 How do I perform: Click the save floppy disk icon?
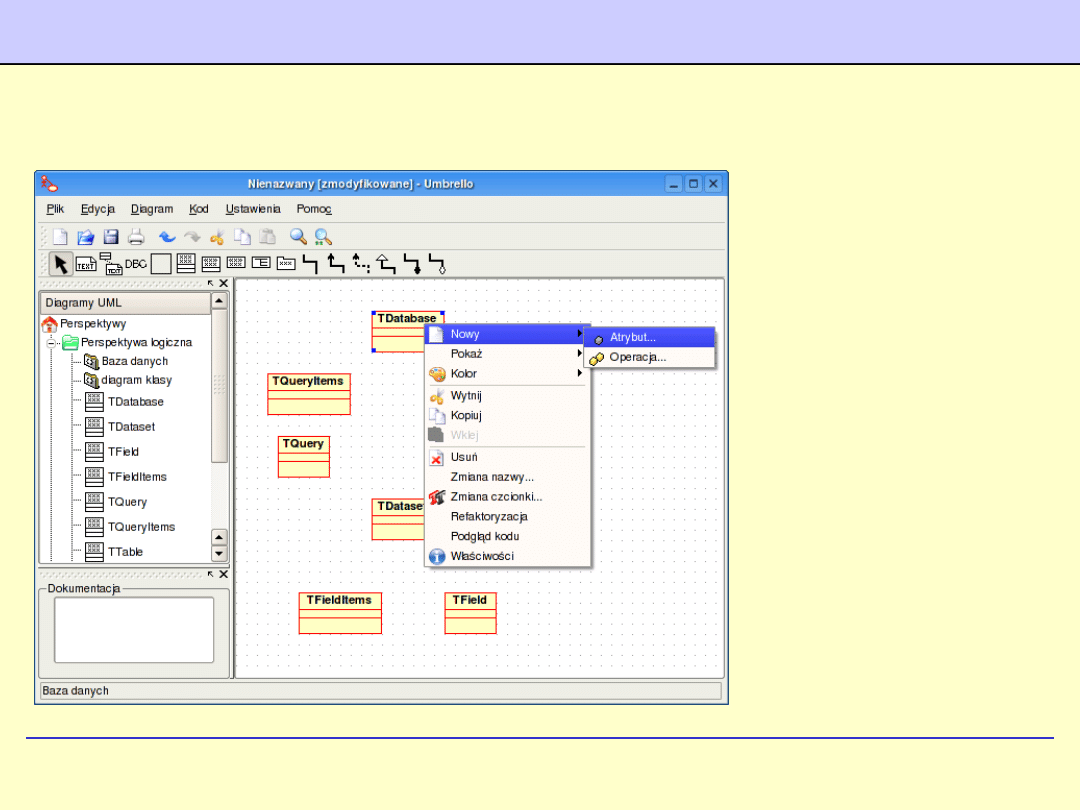coord(111,237)
